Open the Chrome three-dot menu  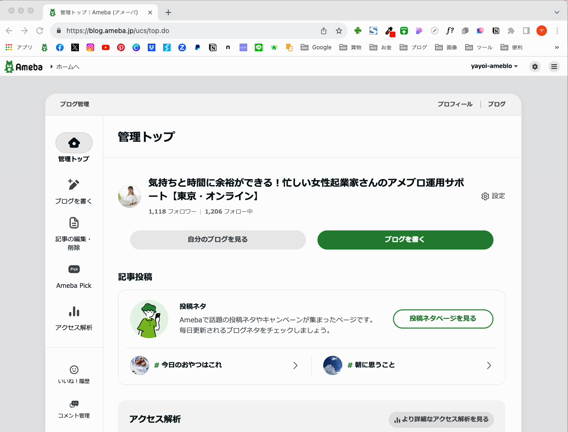(x=557, y=31)
